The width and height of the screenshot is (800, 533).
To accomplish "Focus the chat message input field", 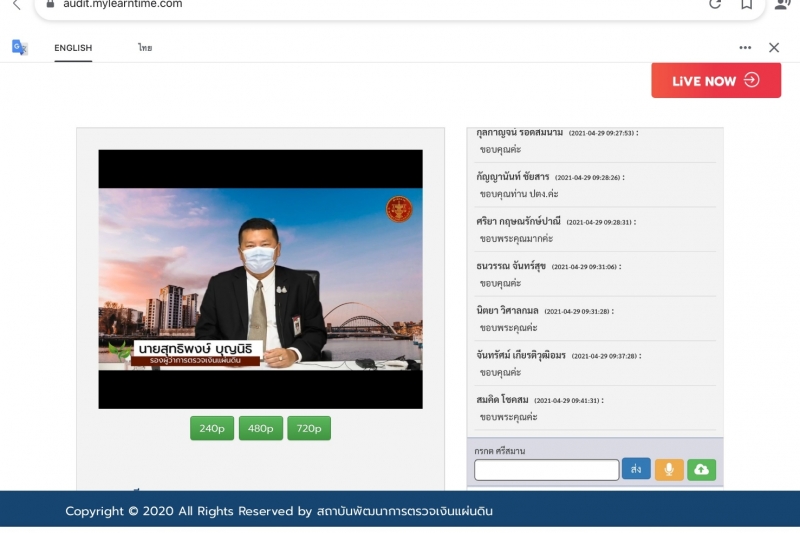I will pyautogui.click(x=546, y=470).
